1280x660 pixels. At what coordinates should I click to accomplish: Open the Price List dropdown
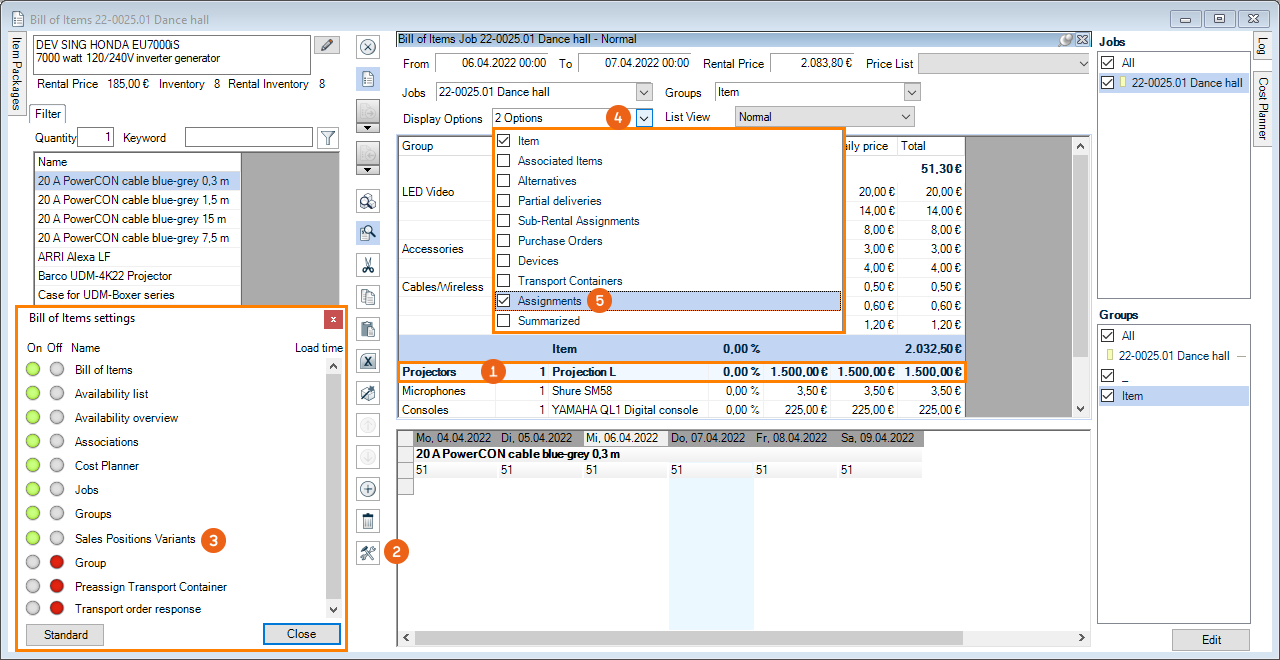coord(1082,63)
